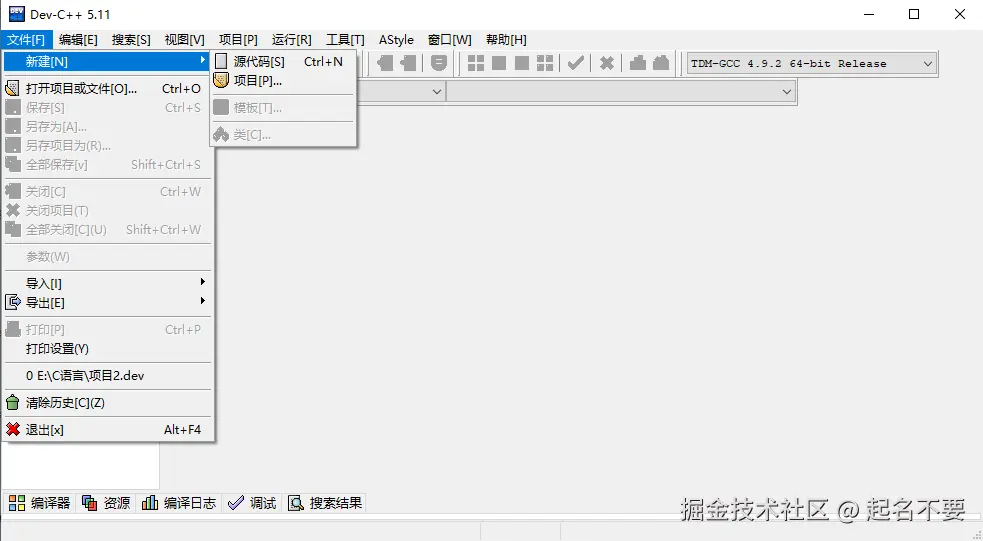Choose 项目[P]... in the 新建 submenu
The image size is (983, 541).
click(x=283, y=80)
